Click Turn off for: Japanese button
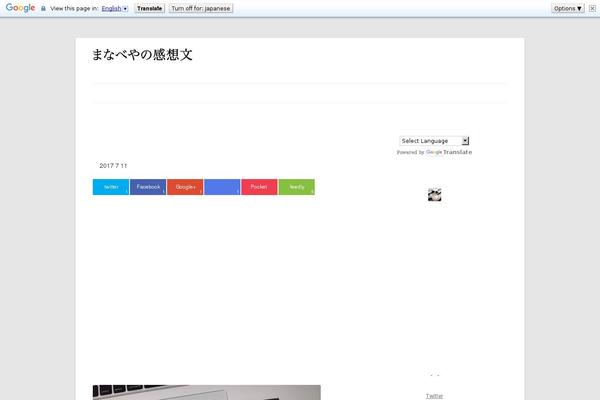Screen dimensions: 600x400 201,8
